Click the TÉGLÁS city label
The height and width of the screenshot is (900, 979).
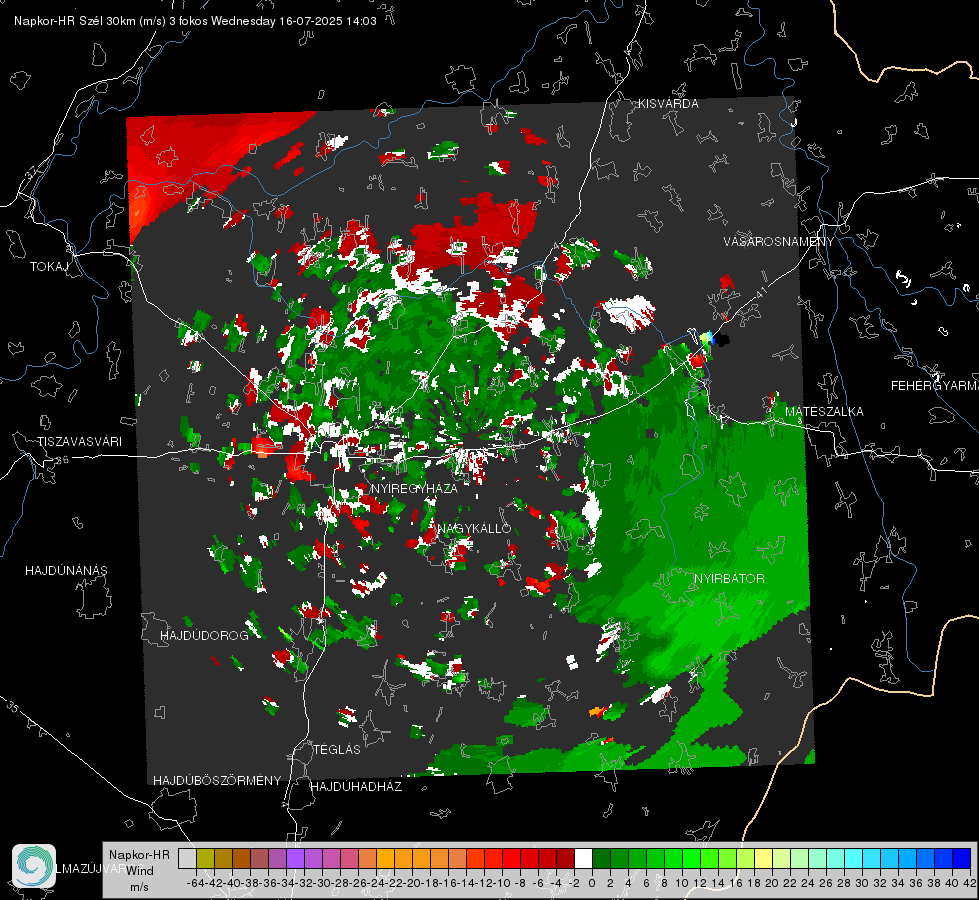pyautogui.click(x=337, y=749)
